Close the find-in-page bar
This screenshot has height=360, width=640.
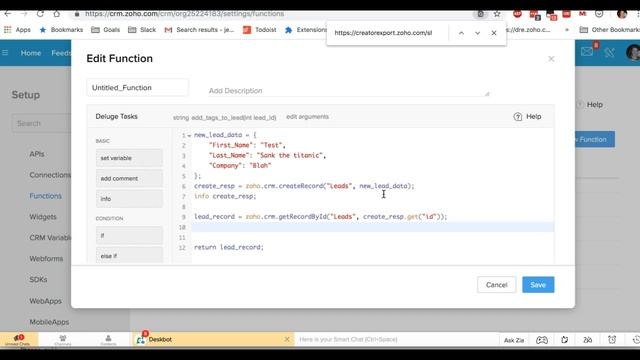[x=493, y=33]
